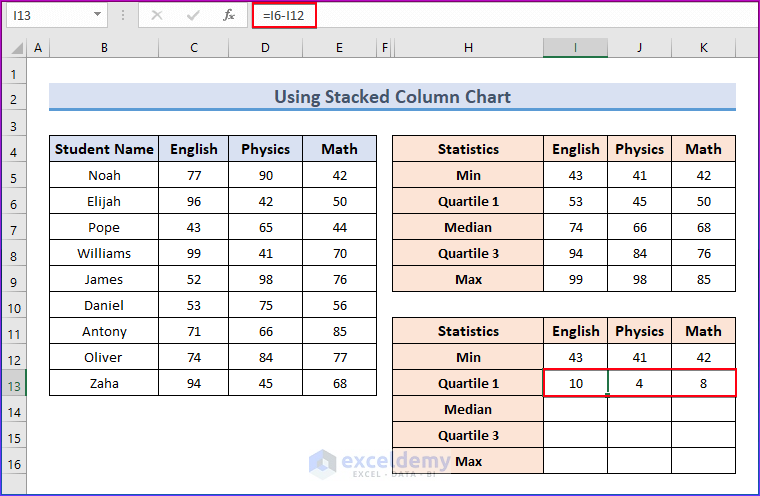
Task: Open the Insert Function fx dialog
Action: (x=229, y=15)
